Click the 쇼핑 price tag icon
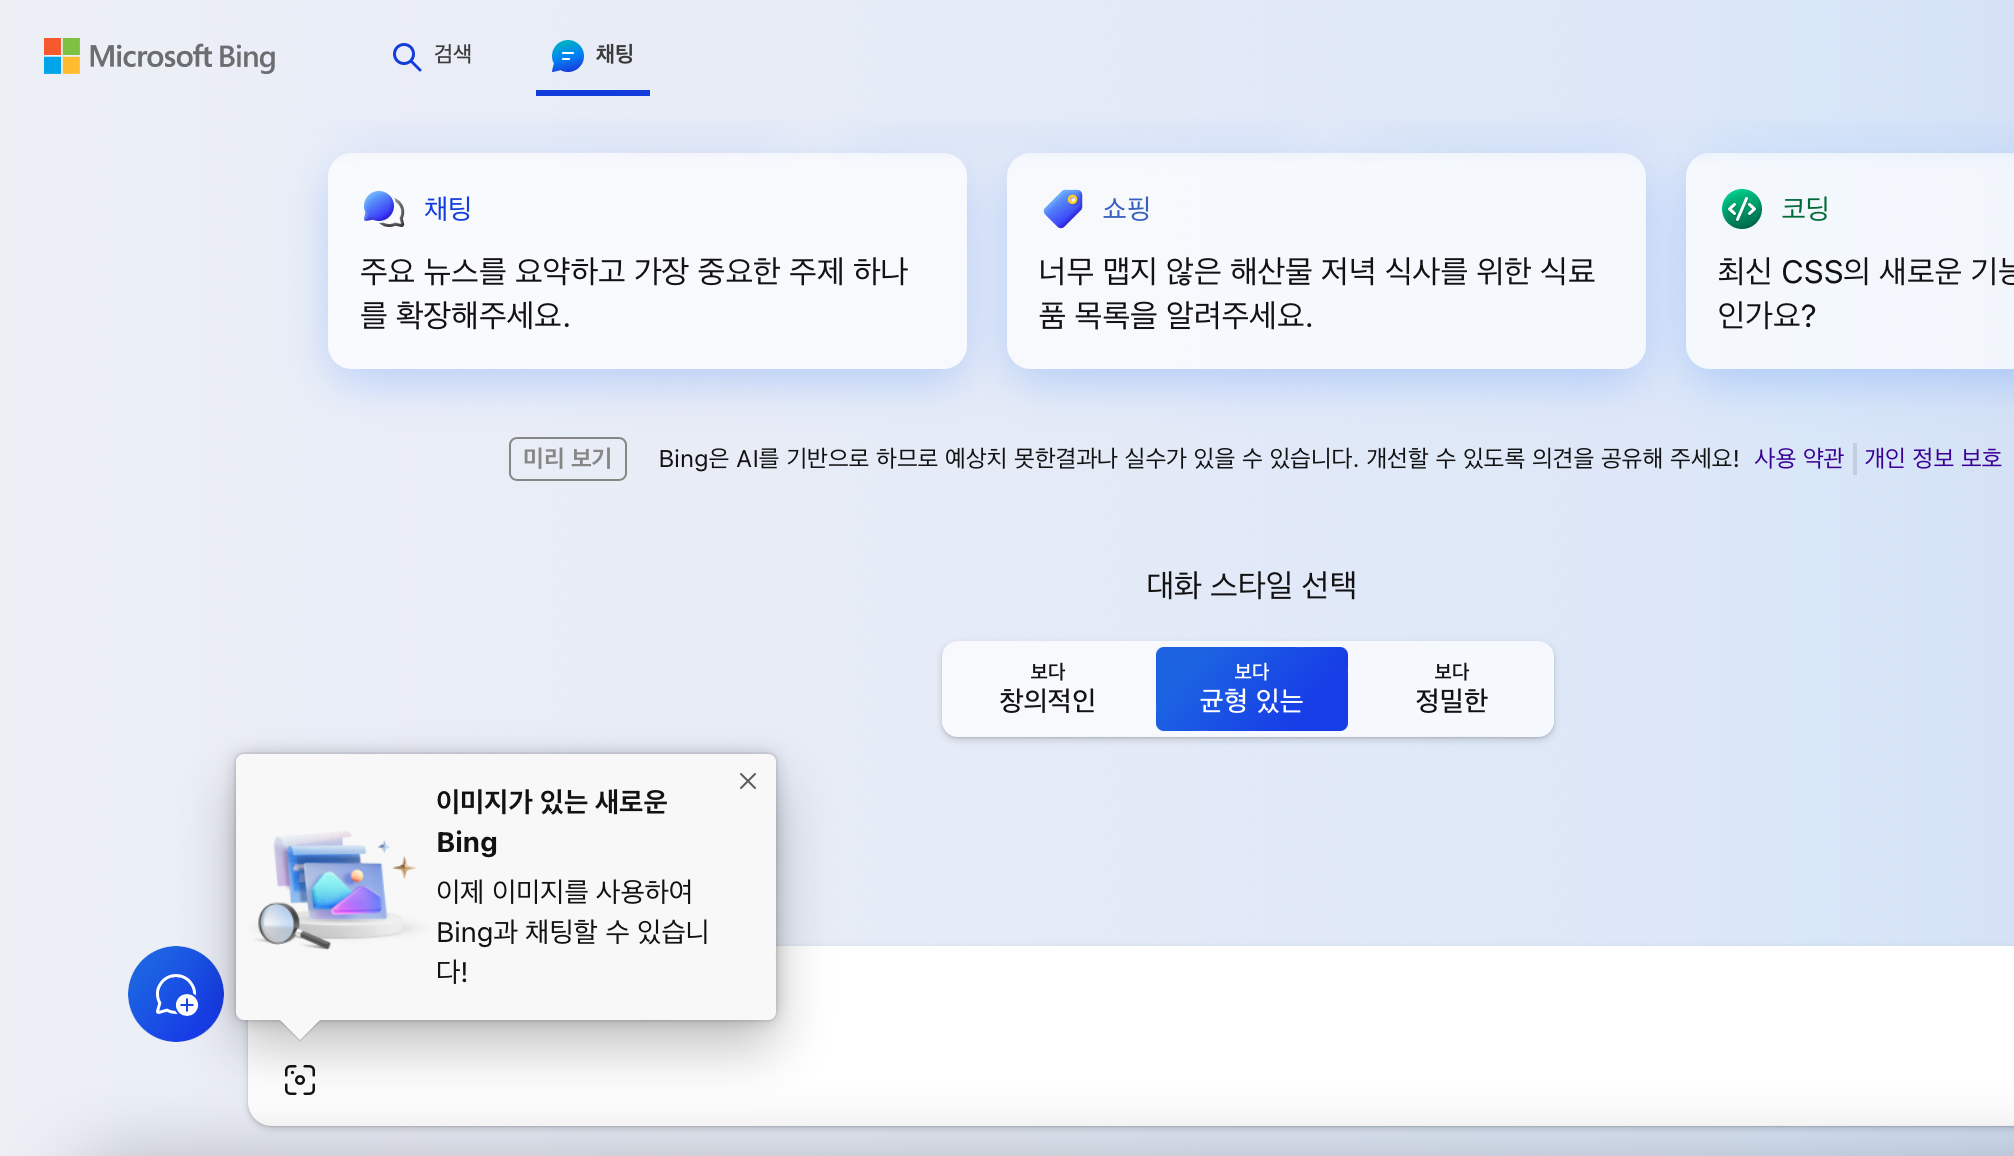2014x1156 pixels. coord(1062,209)
